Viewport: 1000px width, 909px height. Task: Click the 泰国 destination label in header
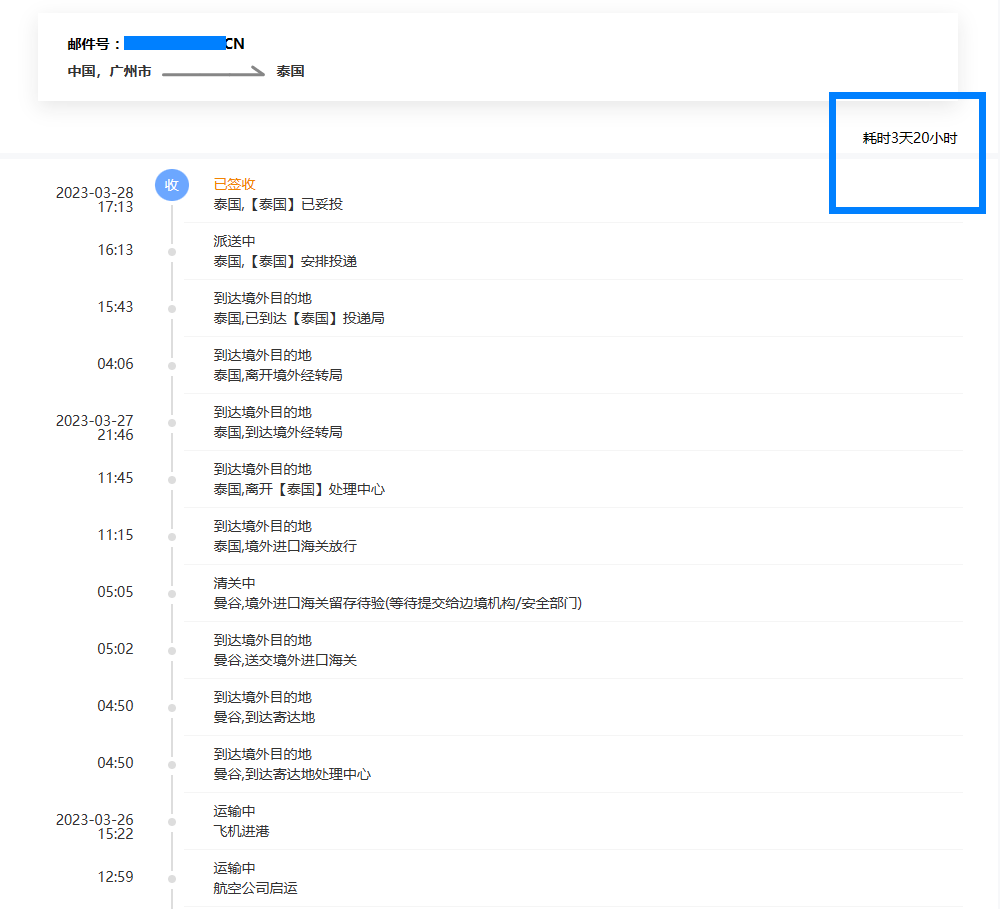(x=290, y=72)
